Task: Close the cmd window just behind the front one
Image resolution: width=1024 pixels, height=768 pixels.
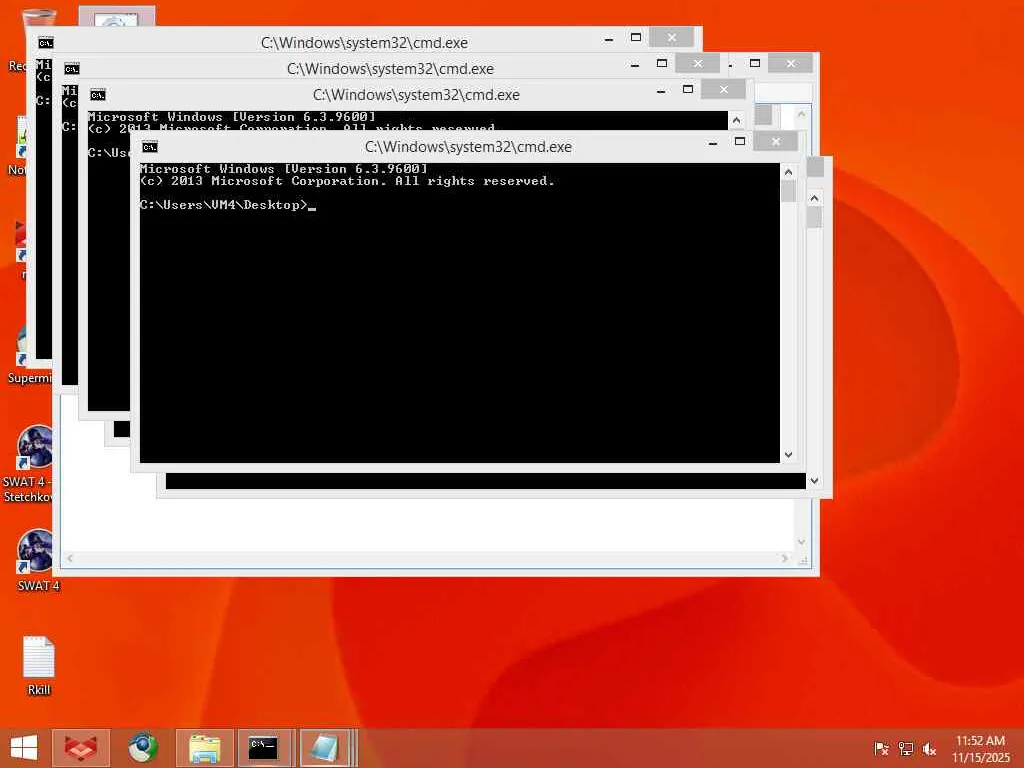Action: pyautogui.click(x=724, y=89)
